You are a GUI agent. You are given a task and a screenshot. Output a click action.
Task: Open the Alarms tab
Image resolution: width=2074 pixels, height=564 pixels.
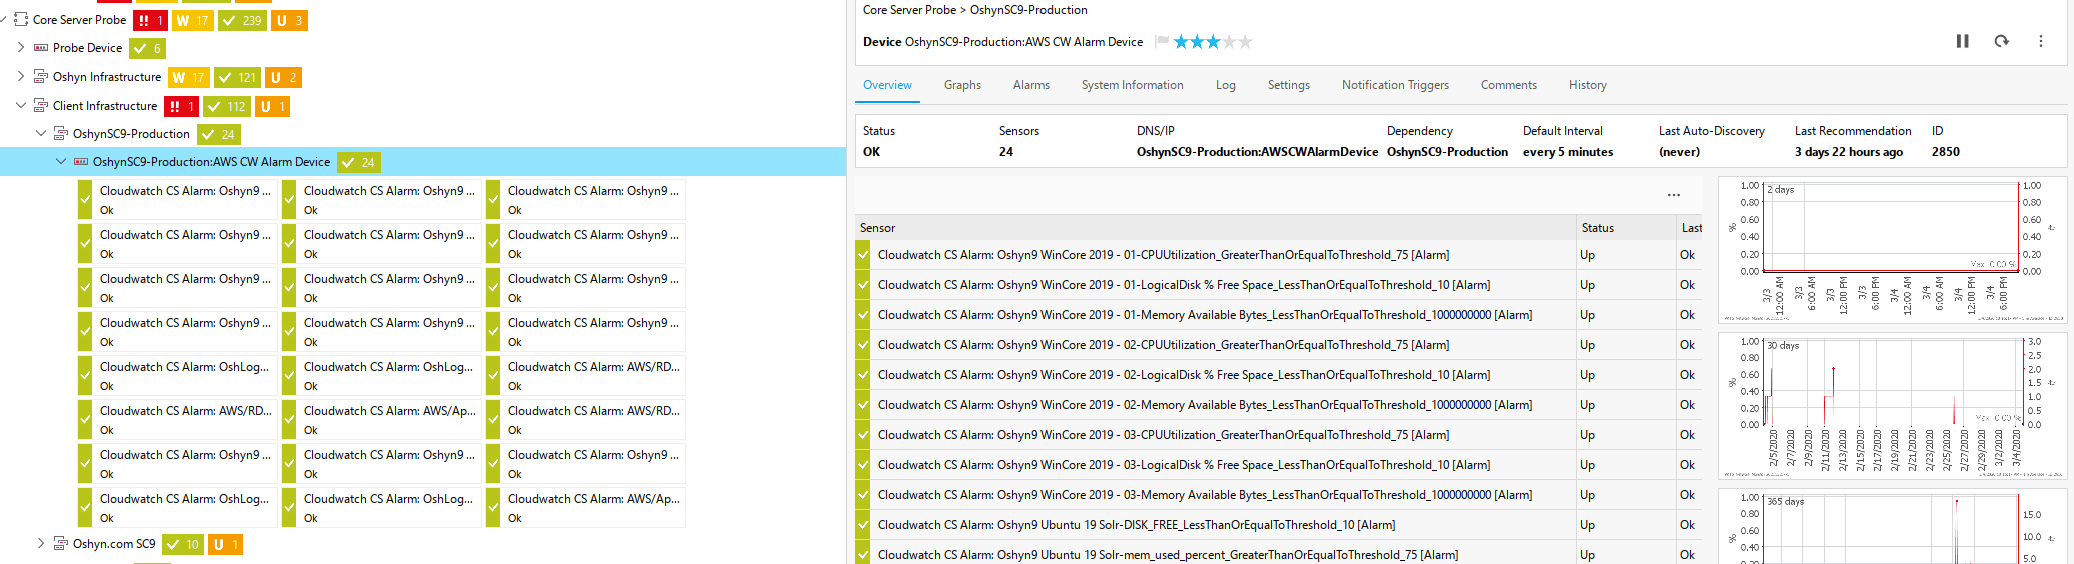click(x=1031, y=85)
